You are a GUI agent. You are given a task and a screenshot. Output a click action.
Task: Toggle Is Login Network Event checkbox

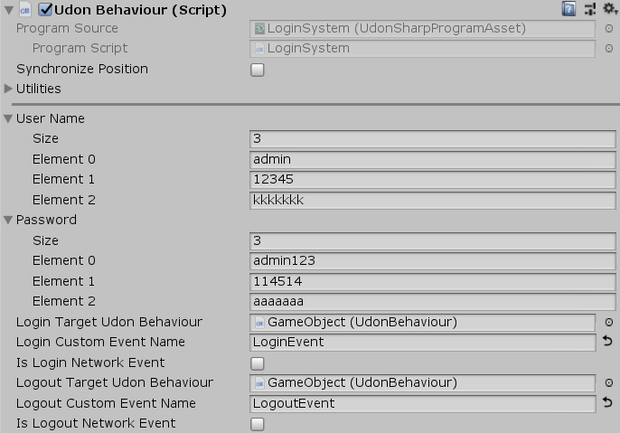pos(257,363)
